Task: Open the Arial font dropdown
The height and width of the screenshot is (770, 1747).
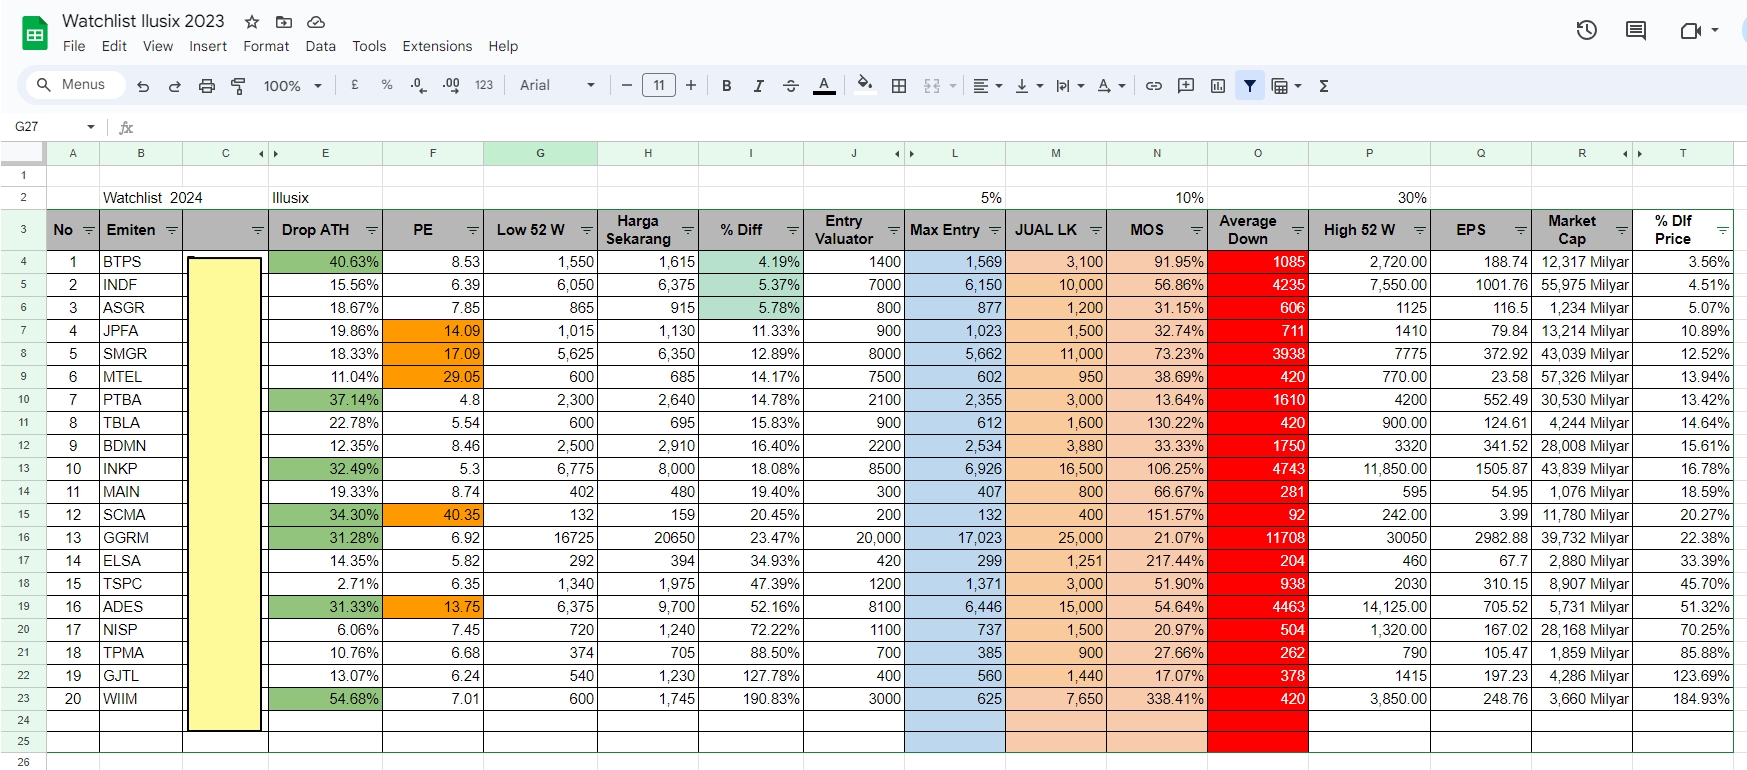Action: pyautogui.click(x=557, y=86)
